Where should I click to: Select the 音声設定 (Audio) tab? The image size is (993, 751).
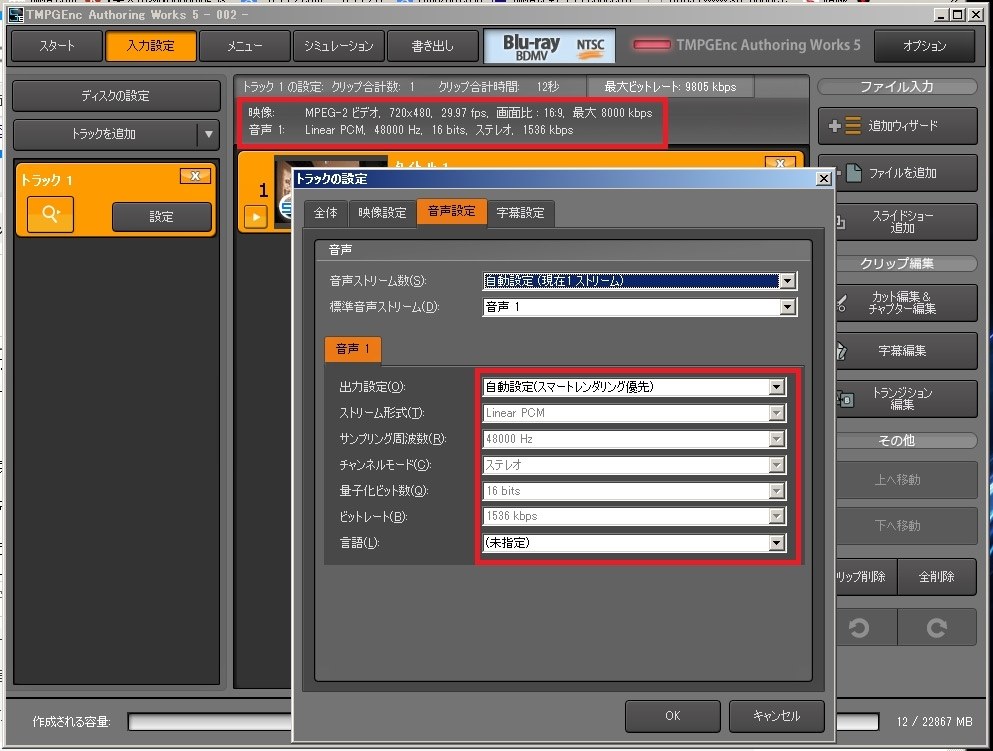click(x=452, y=211)
